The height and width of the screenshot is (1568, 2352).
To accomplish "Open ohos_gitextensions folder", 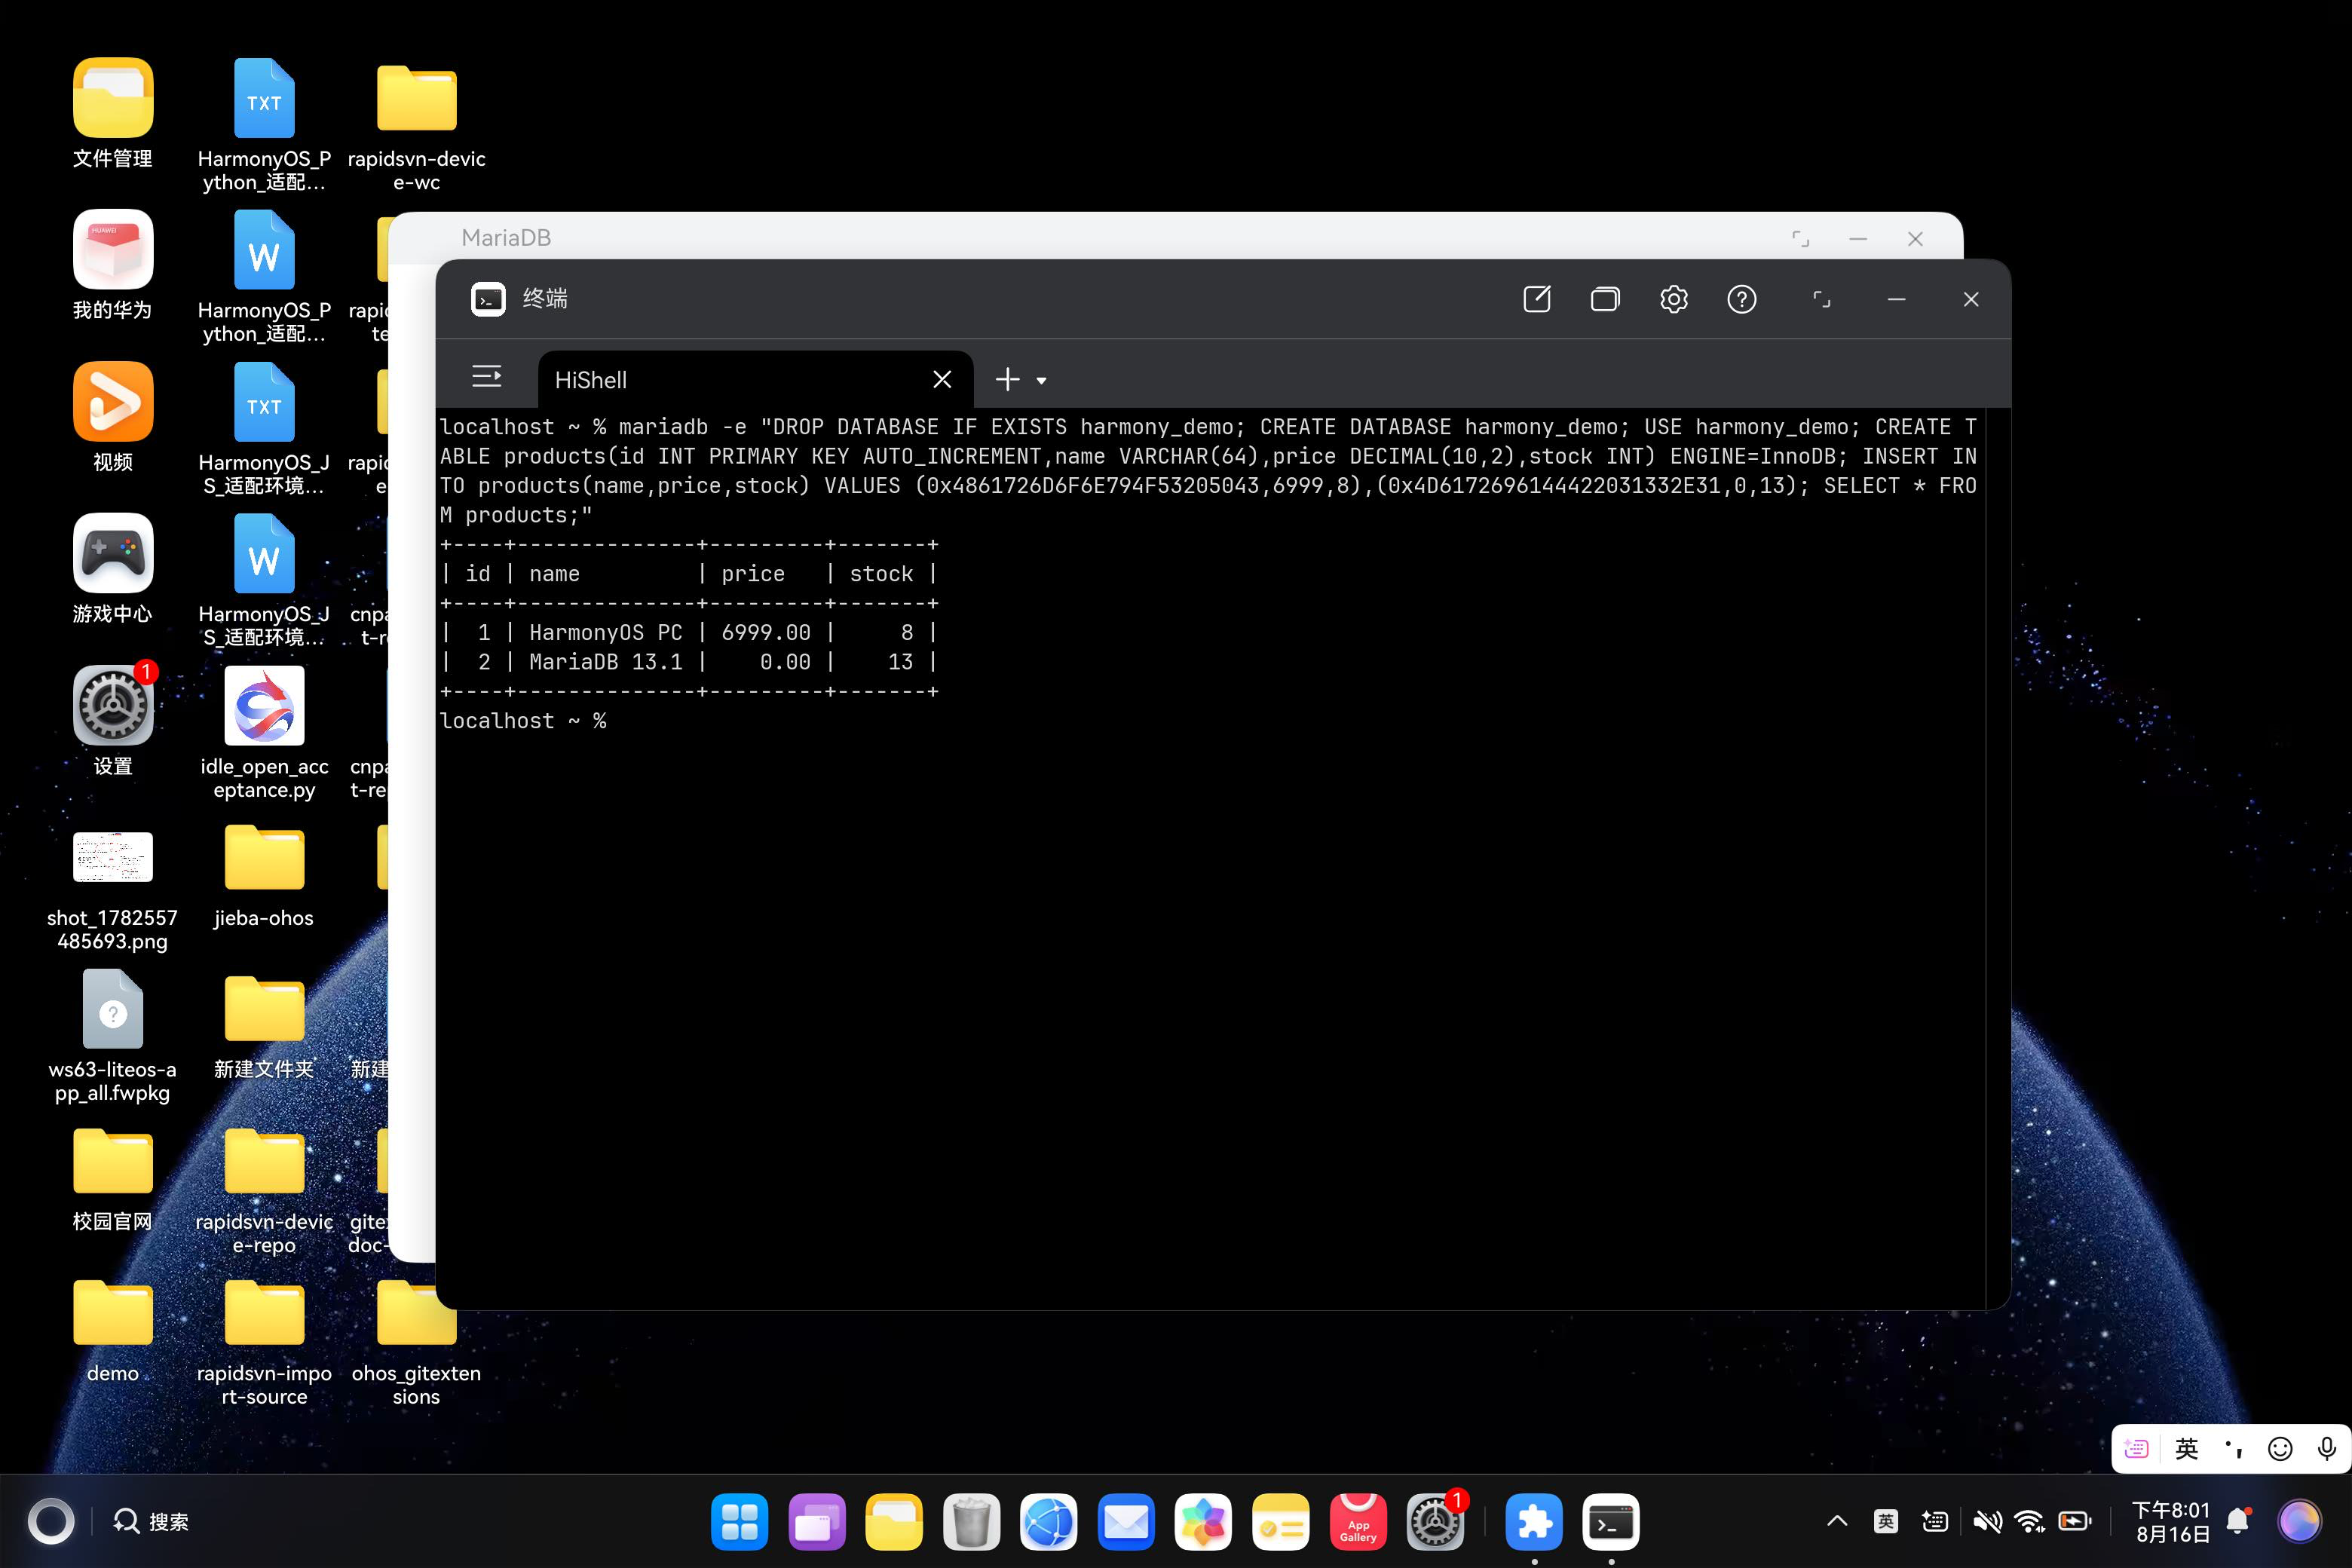I will (x=416, y=1341).
